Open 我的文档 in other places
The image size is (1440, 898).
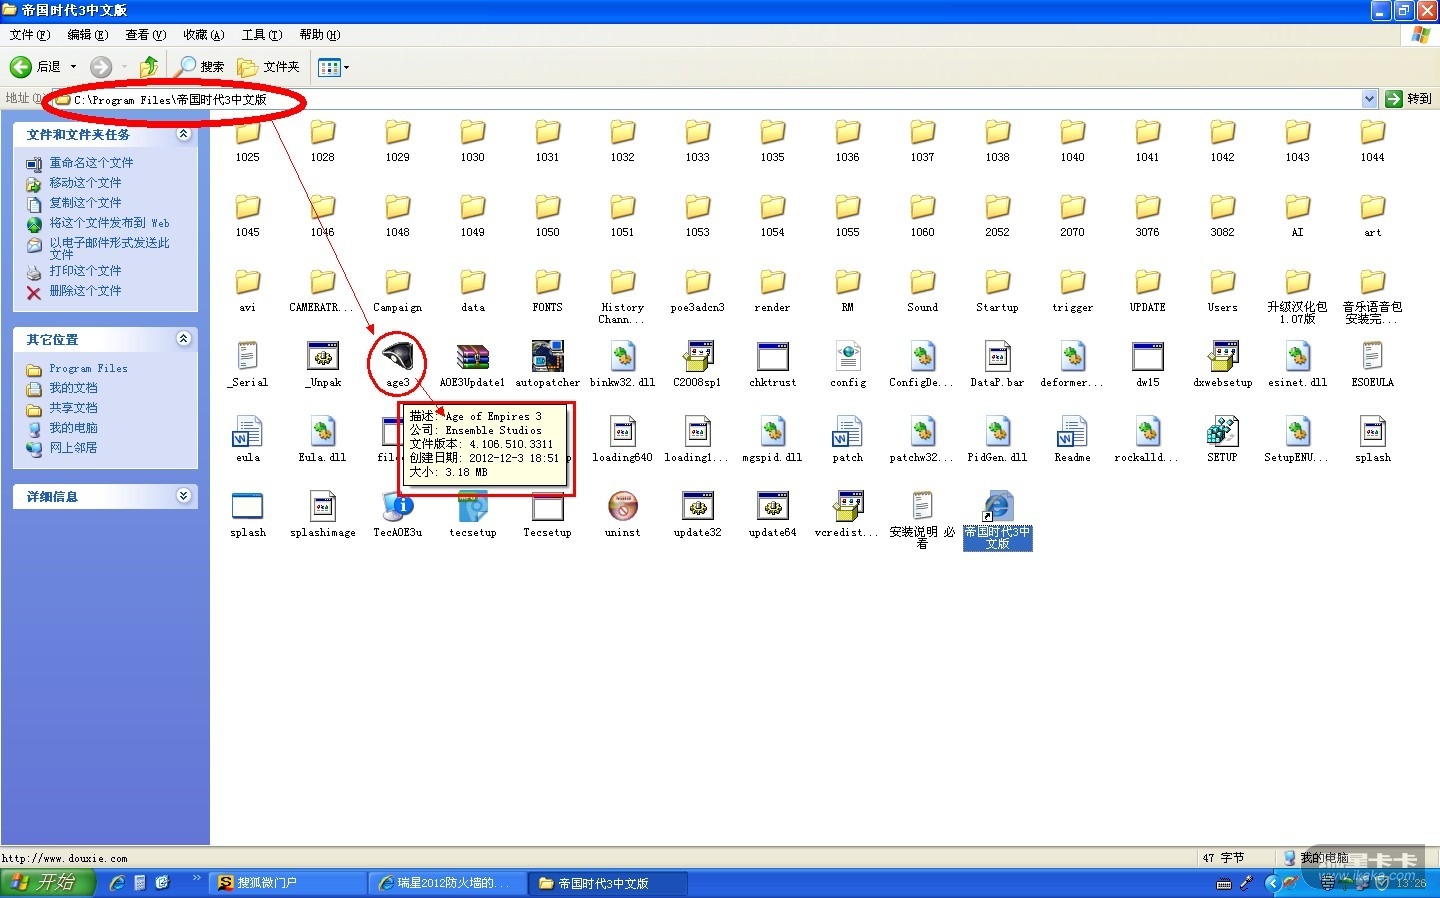coord(73,388)
